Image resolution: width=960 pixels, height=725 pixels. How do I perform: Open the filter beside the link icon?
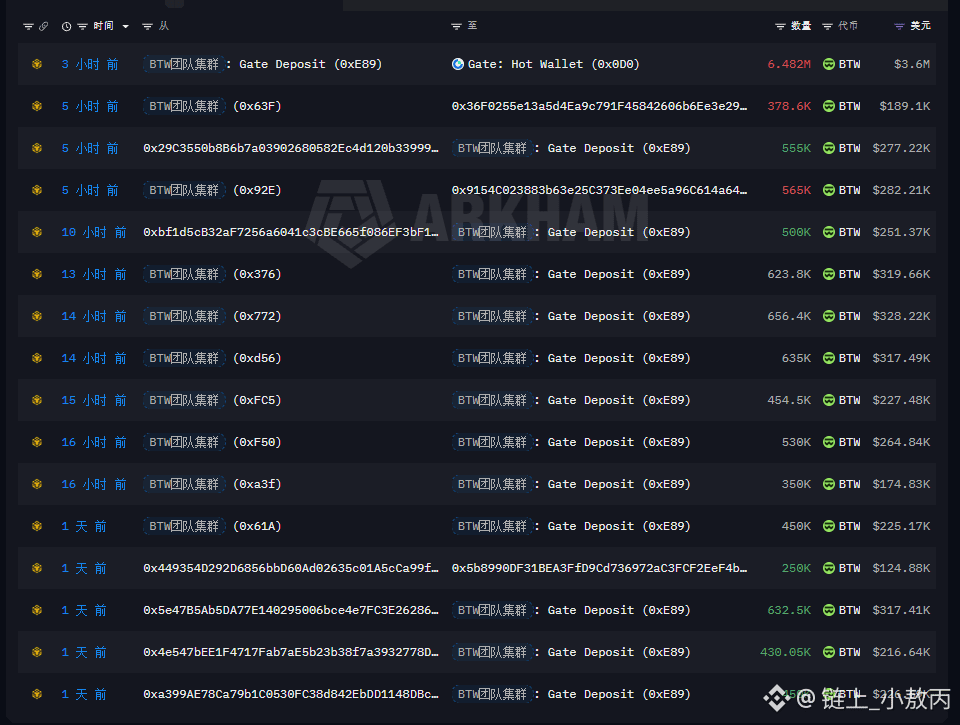pyautogui.click(x=28, y=26)
